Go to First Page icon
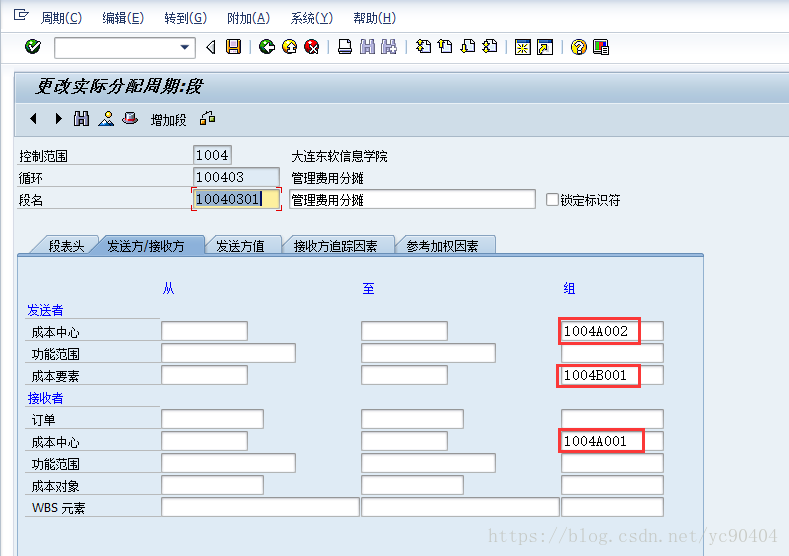Viewport: 789px width, 556px height. pyautogui.click(x=423, y=47)
